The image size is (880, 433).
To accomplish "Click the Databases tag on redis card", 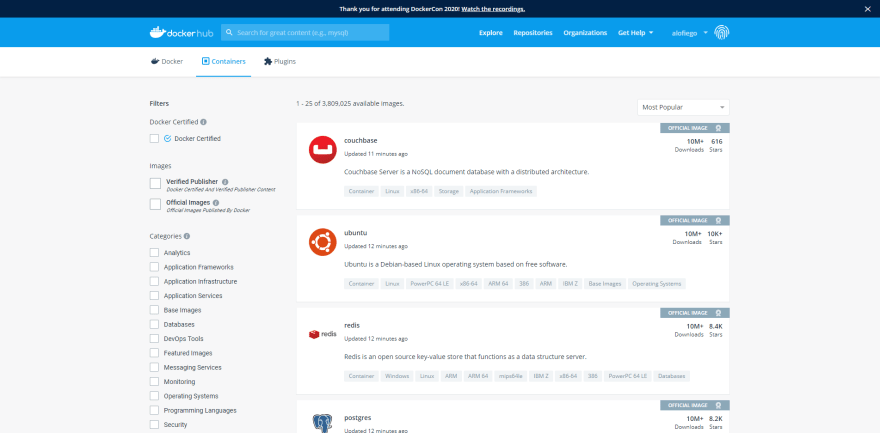I will click(672, 376).
